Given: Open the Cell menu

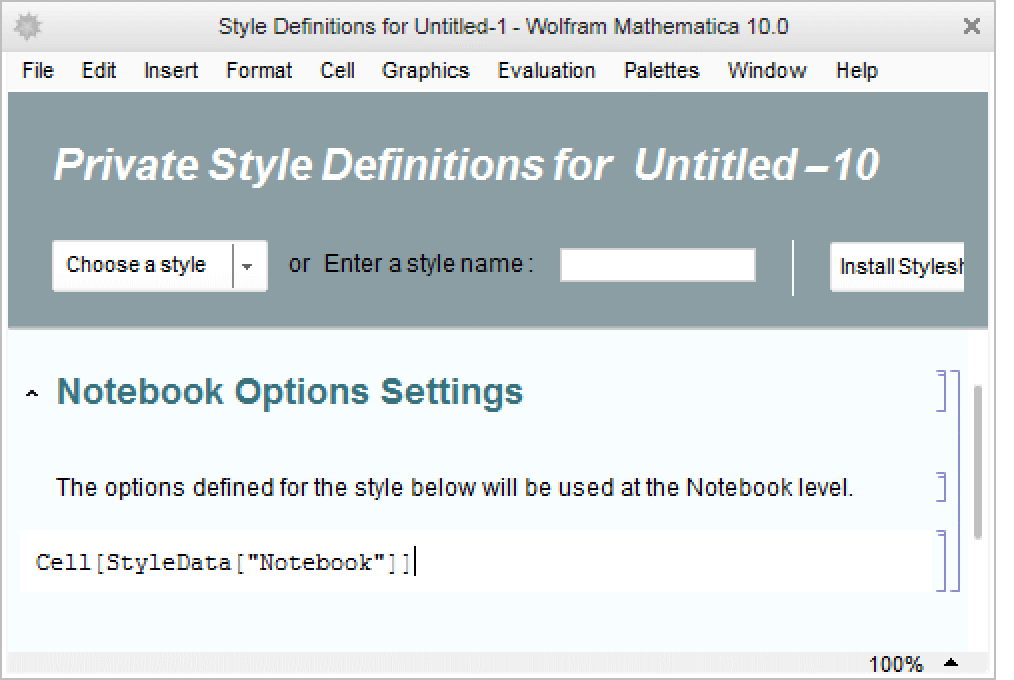Looking at the screenshot, I should tap(337, 71).
